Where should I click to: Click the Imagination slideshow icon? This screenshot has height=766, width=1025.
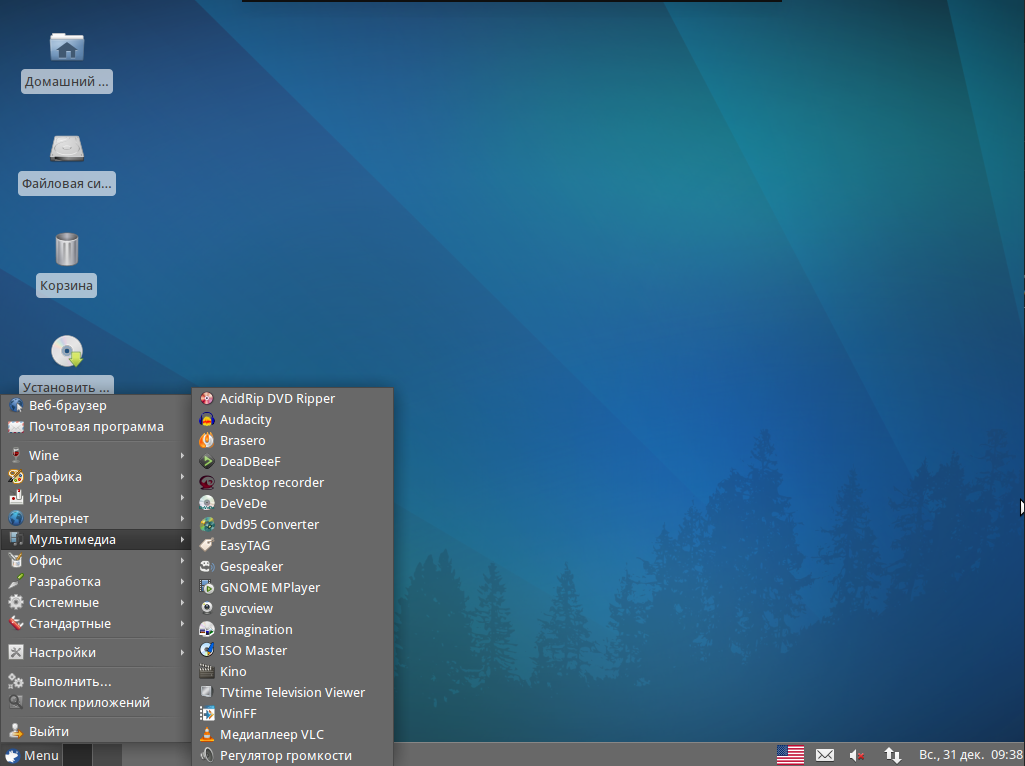(207, 629)
